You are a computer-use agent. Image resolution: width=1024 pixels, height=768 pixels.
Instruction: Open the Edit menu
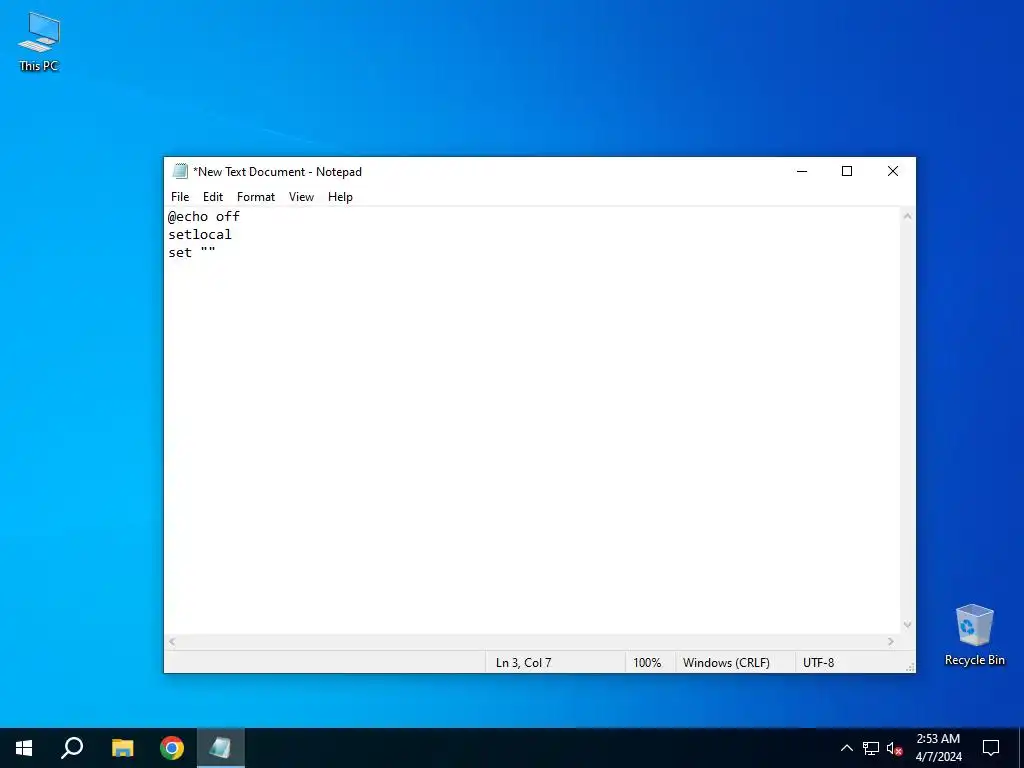pos(213,197)
